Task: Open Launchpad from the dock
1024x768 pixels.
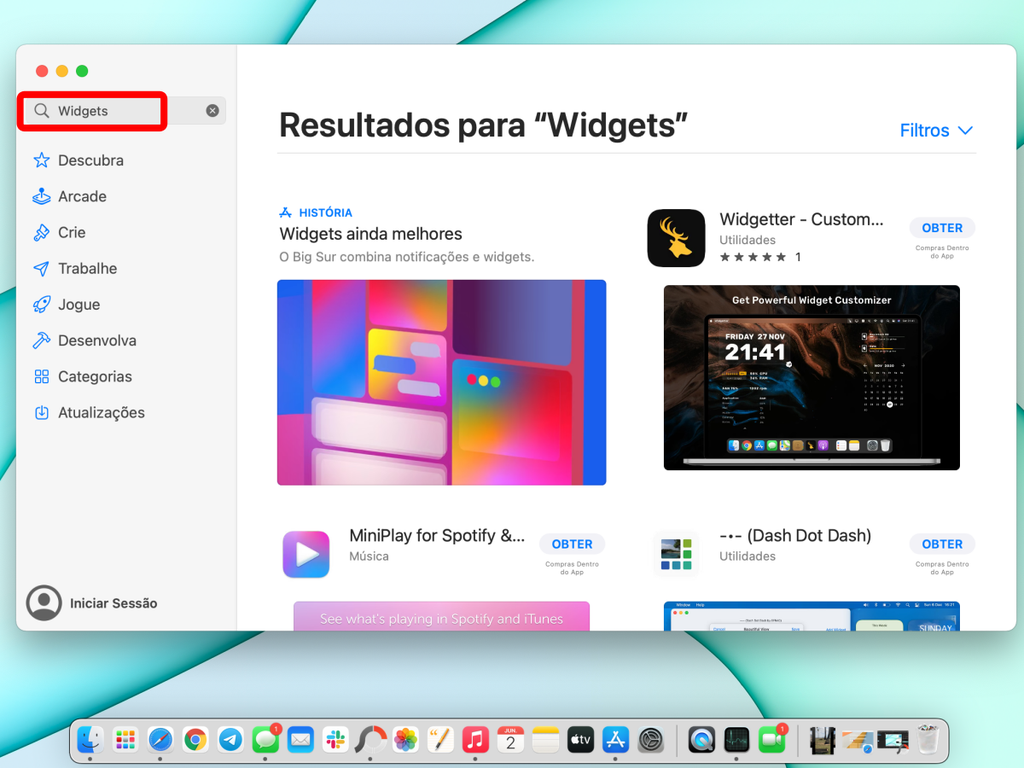Action: pyautogui.click(x=125, y=740)
